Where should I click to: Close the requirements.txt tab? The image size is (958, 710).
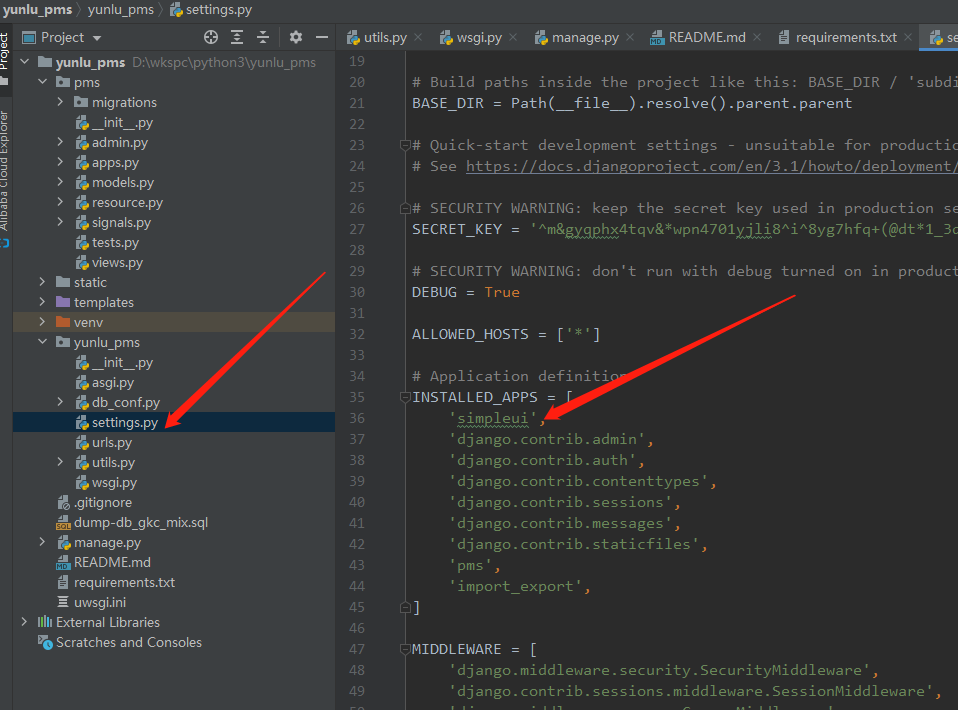(908, 37)
